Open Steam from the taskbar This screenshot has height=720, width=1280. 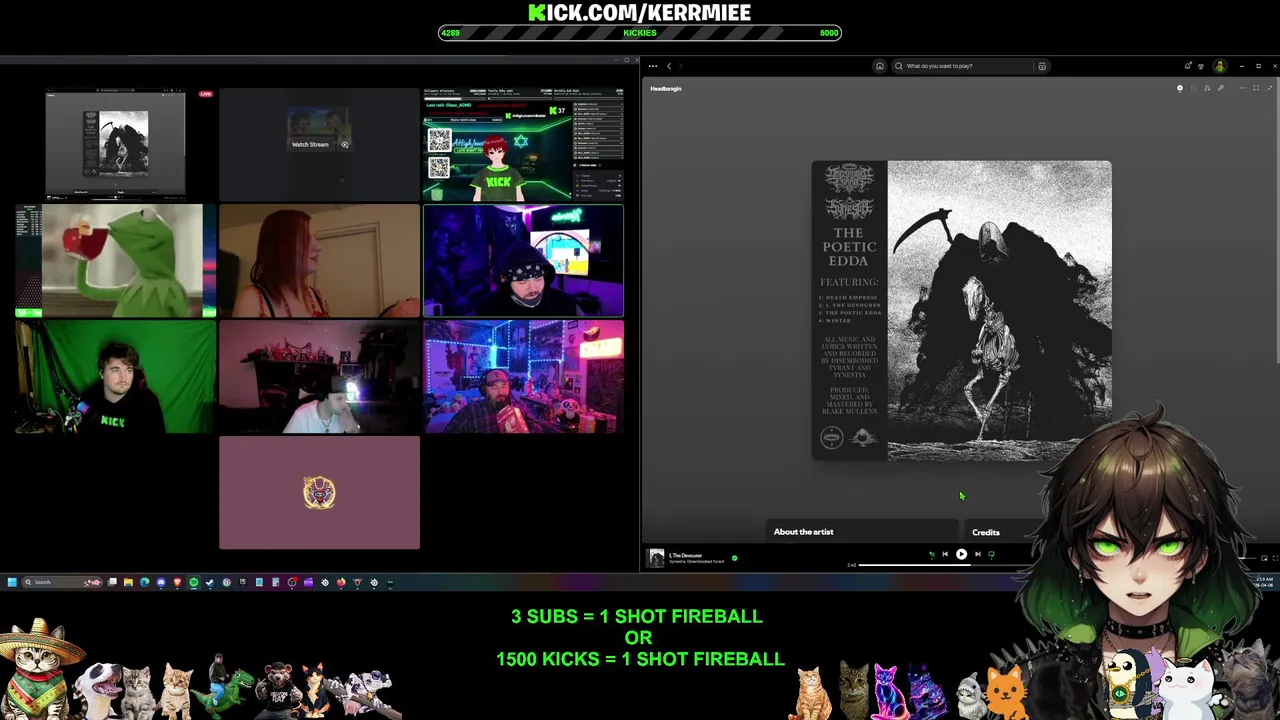click(210, 582)
